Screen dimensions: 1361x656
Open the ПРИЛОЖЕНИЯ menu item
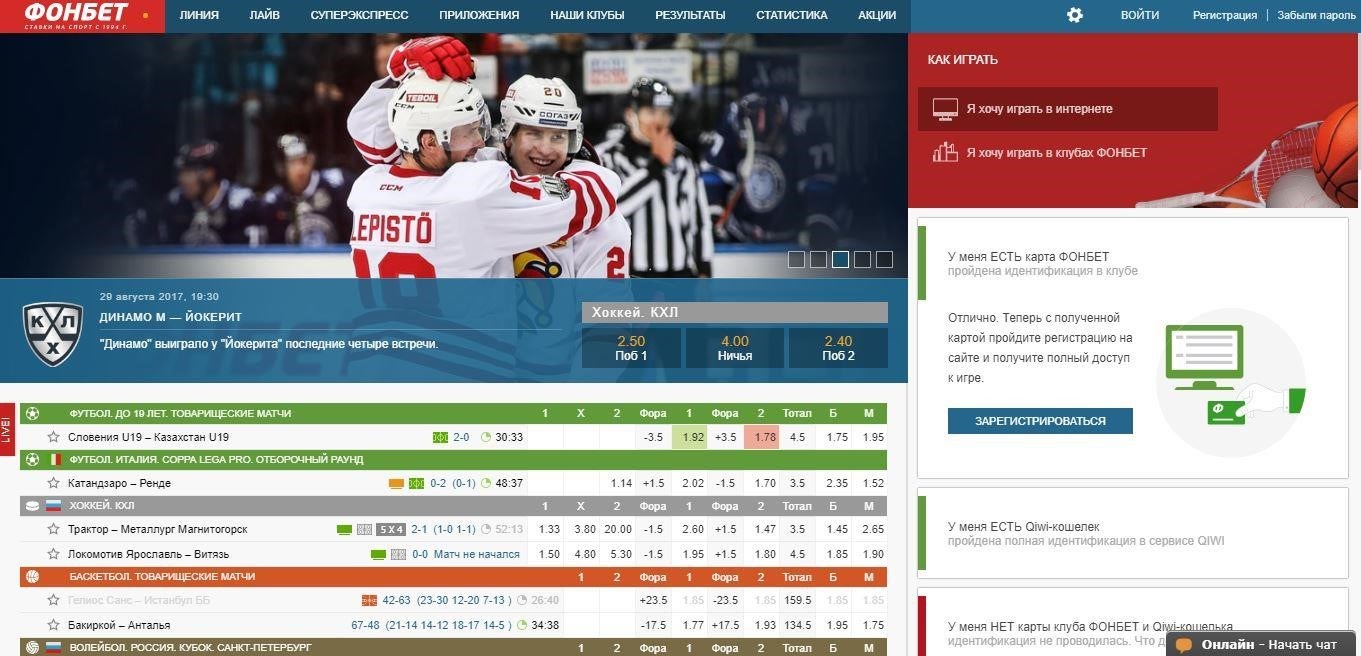[x=479, y=16]
